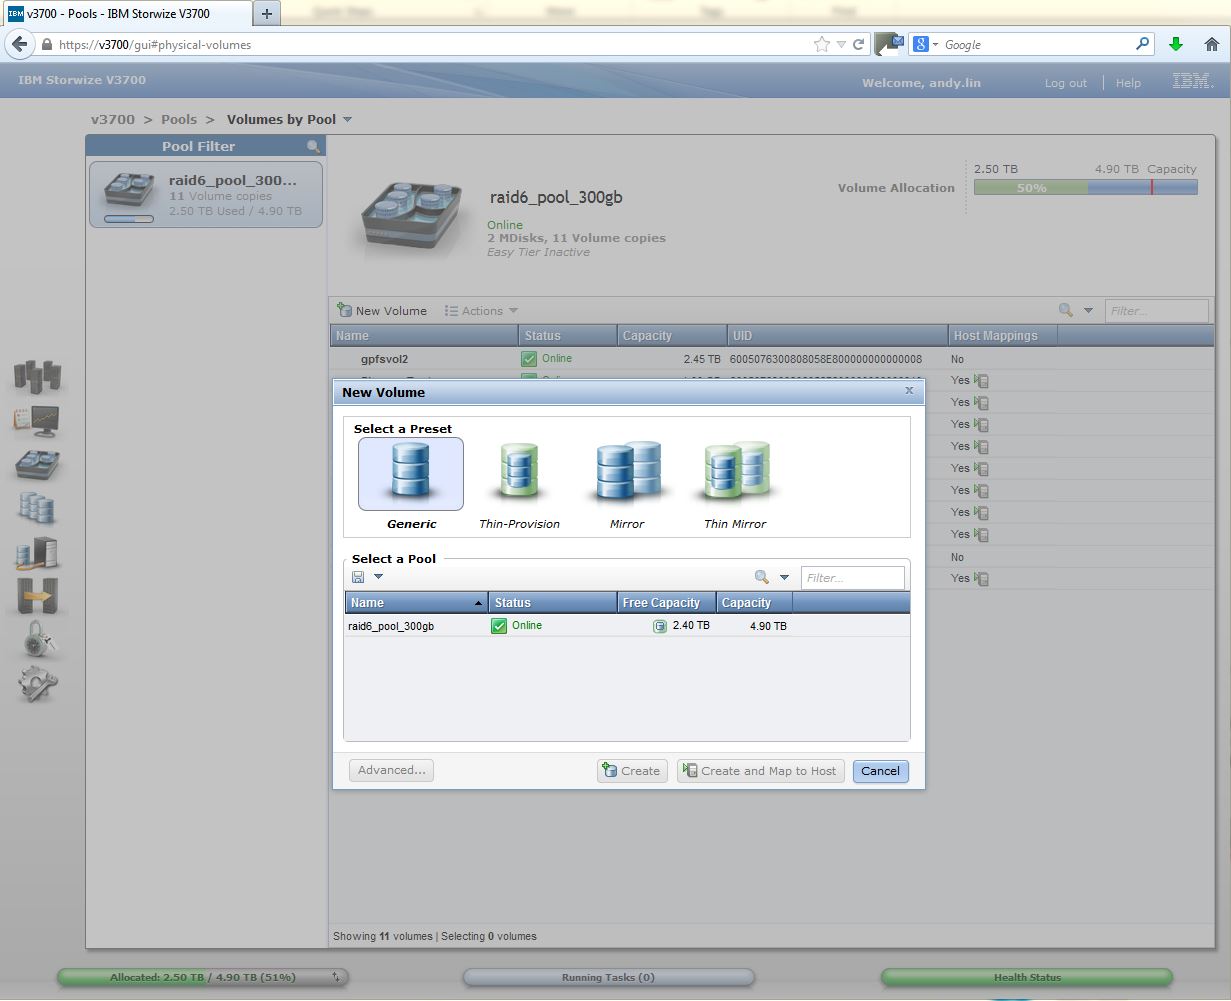
Task: Reload the page using the refresh icon
Action: [858, 44]
